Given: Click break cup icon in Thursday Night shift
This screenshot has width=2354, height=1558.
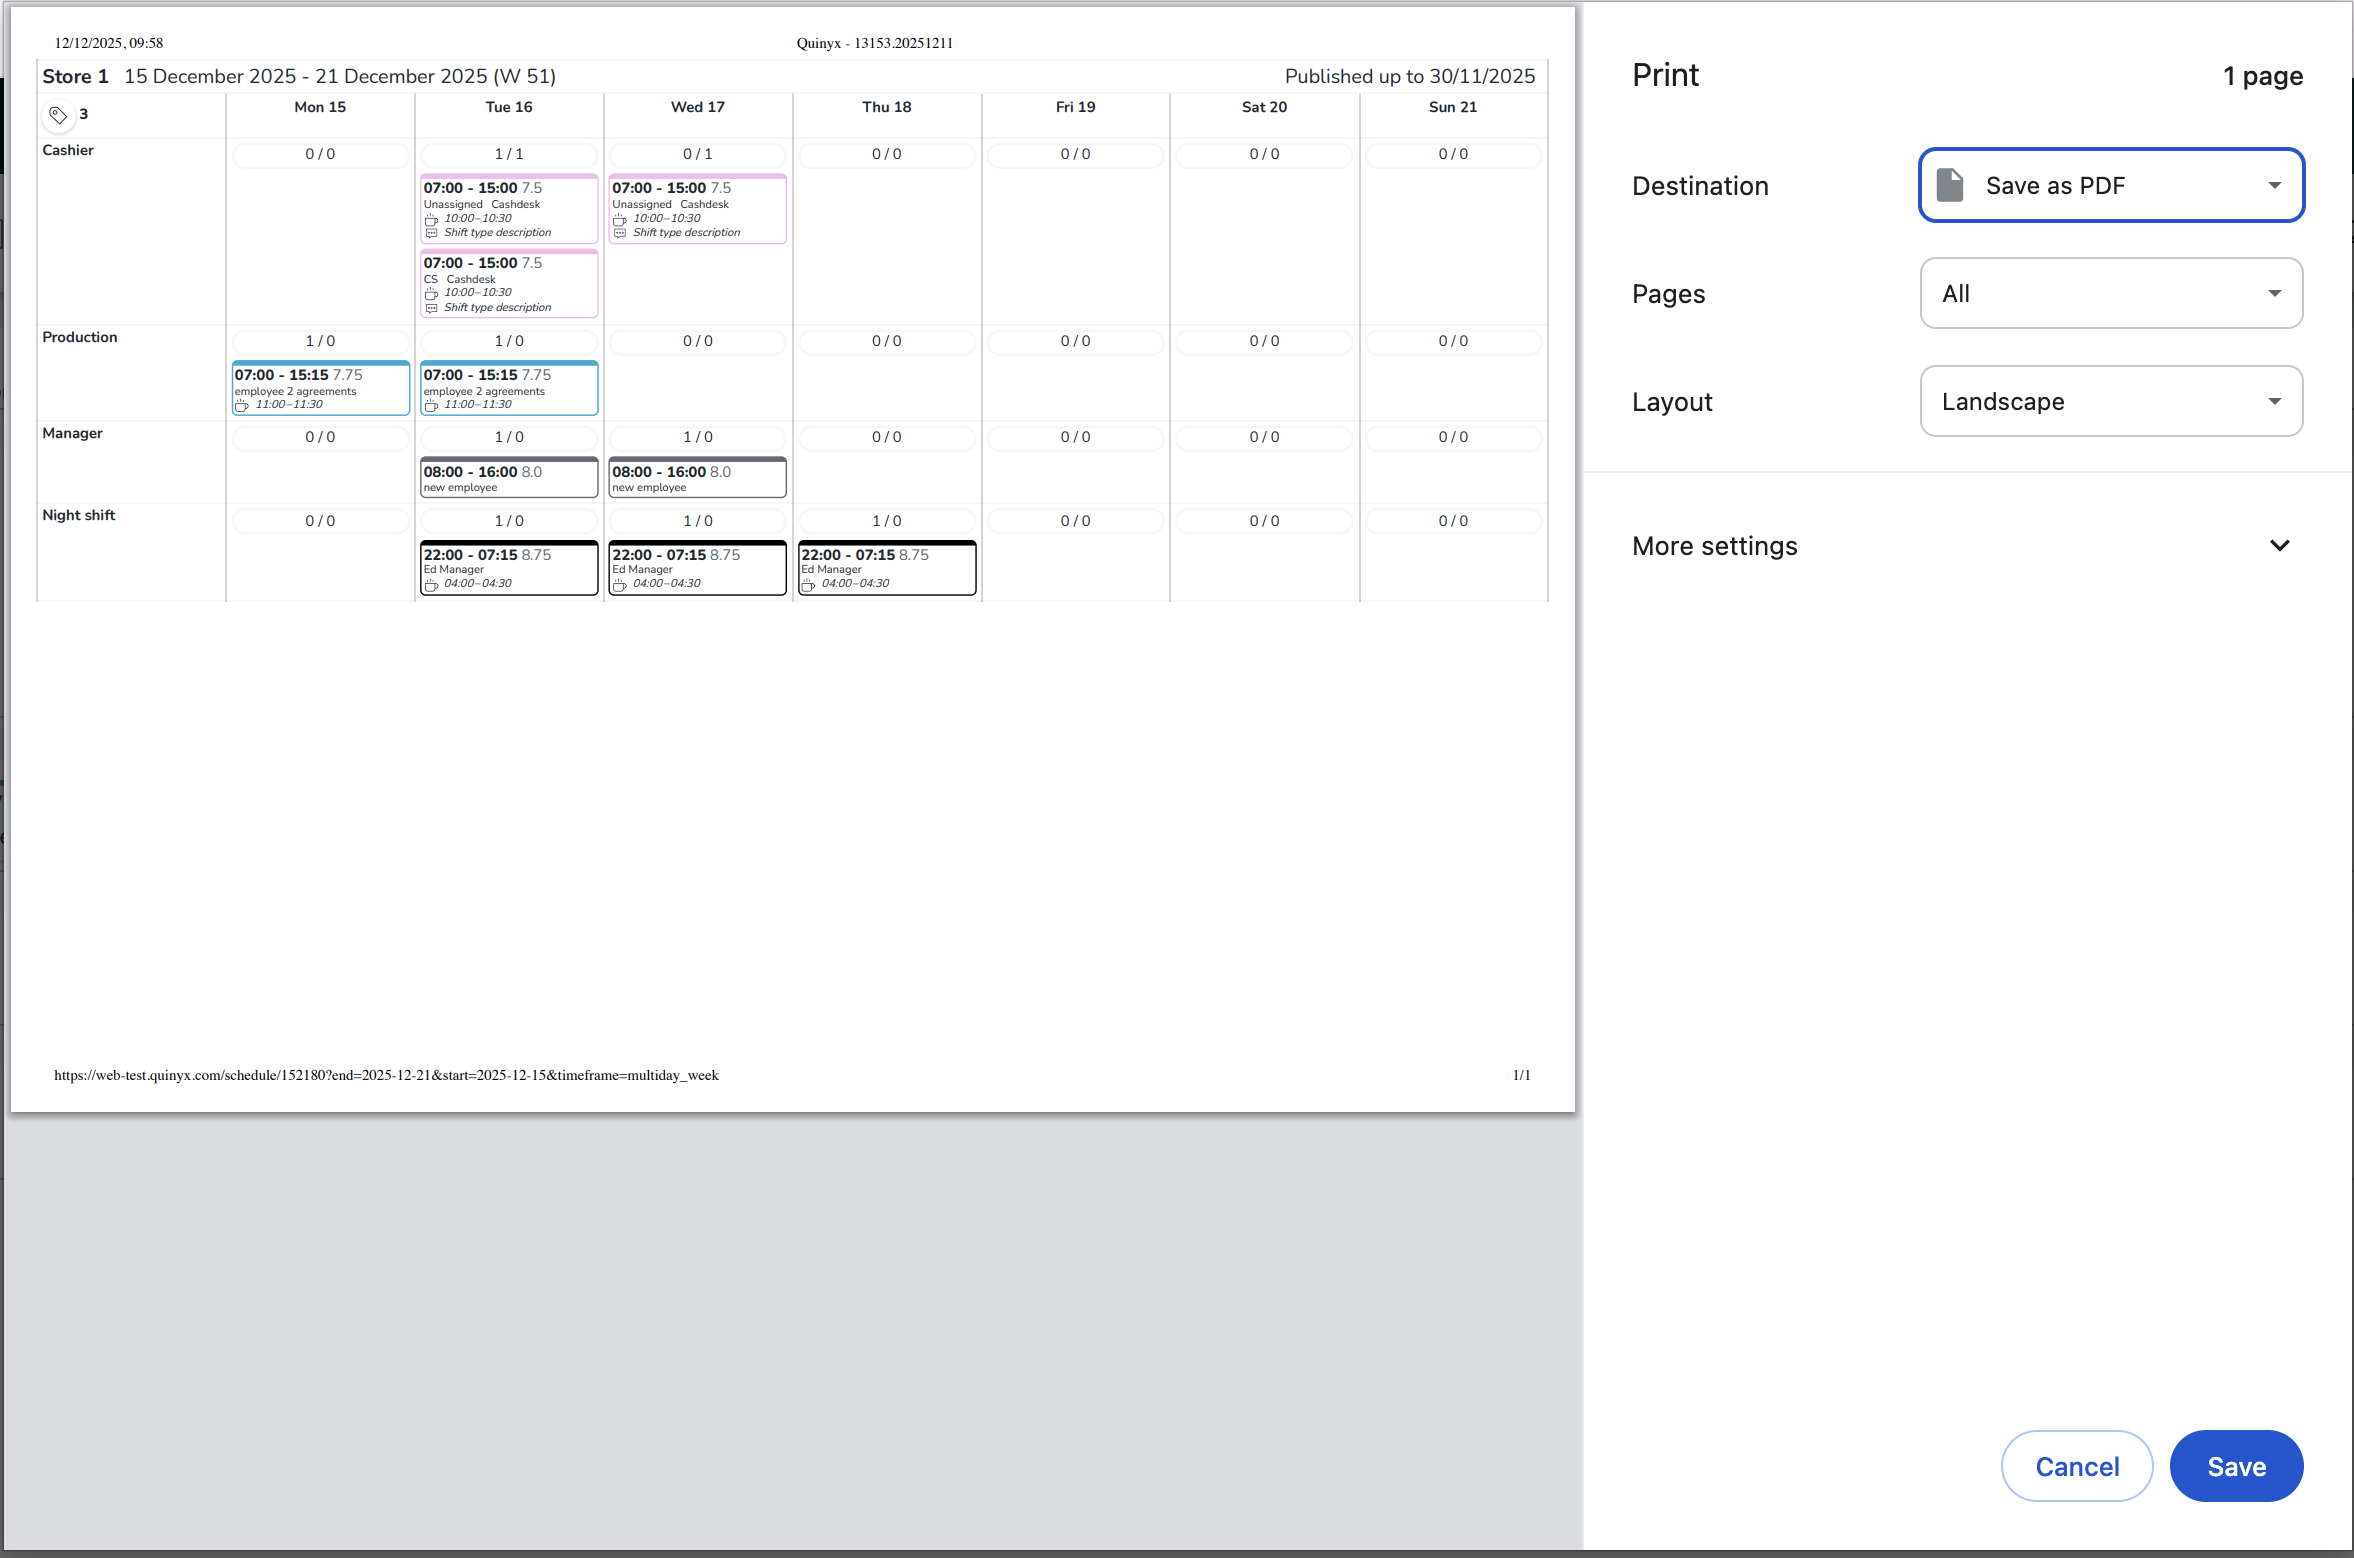Looking at the screenshot, I should [808, 584].
